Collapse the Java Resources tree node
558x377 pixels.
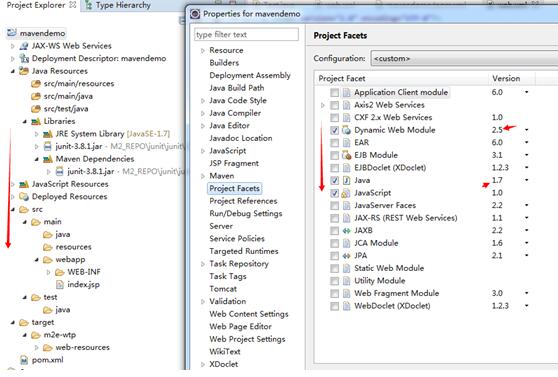coord(13,71)
